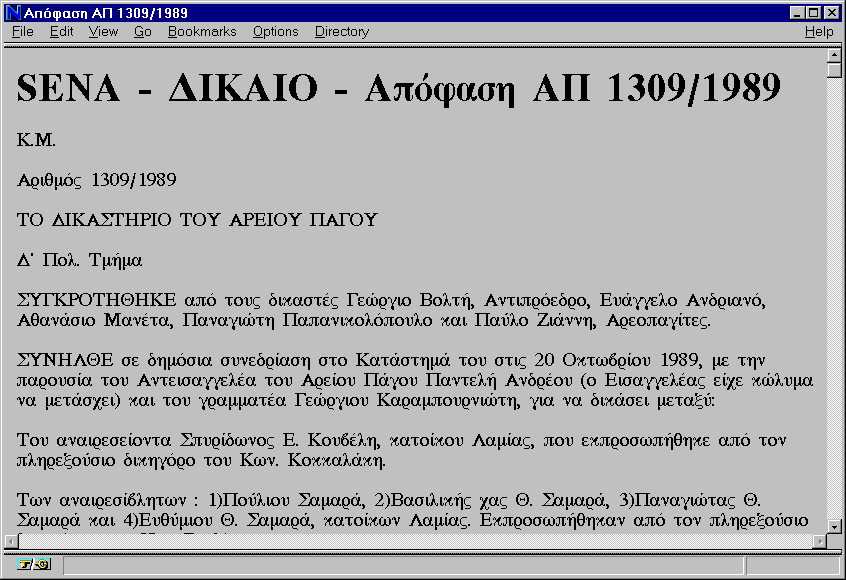Click the vertical scrollbar down arrow
Viewport: 846px width, 580px height.
tap(834, 527)
